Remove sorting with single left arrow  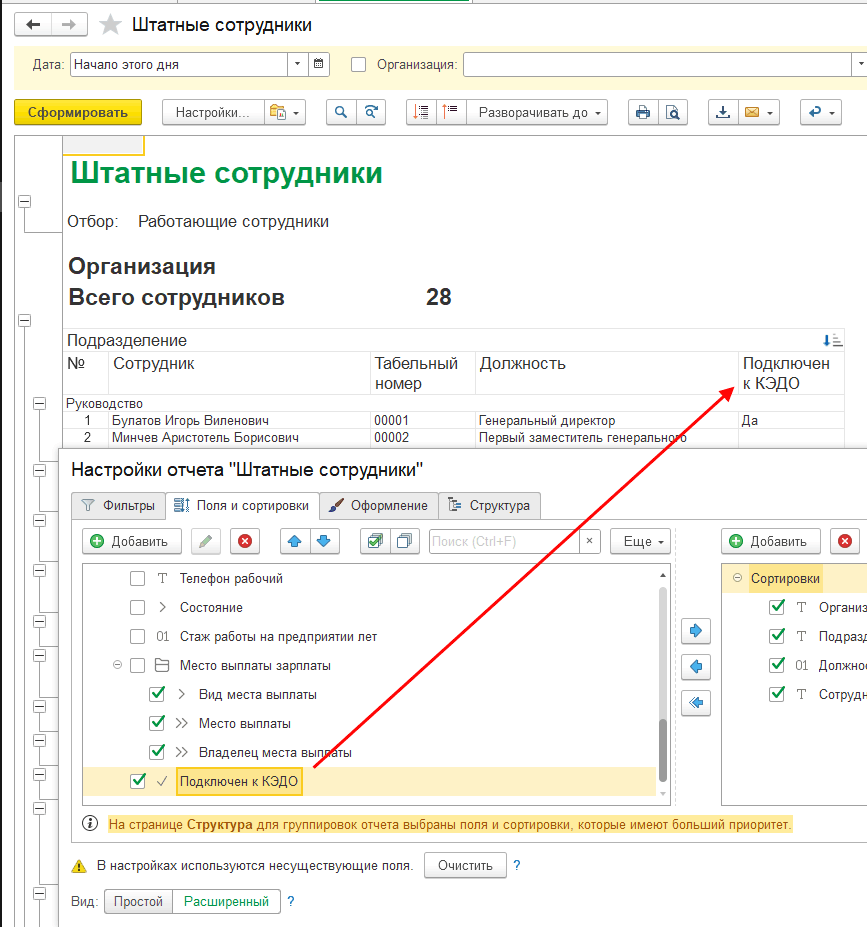coord(696,667)
